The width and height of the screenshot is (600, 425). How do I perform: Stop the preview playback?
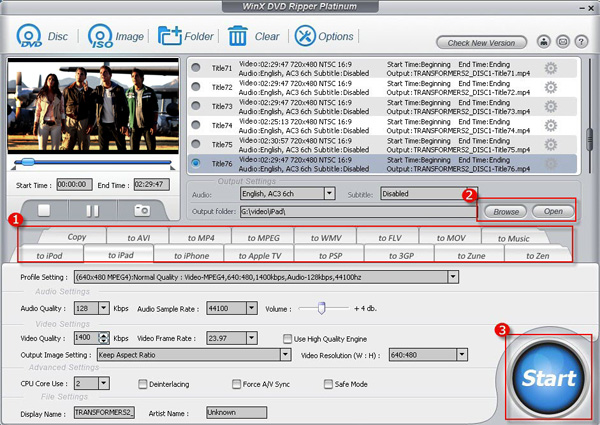(x=44, y=210)
